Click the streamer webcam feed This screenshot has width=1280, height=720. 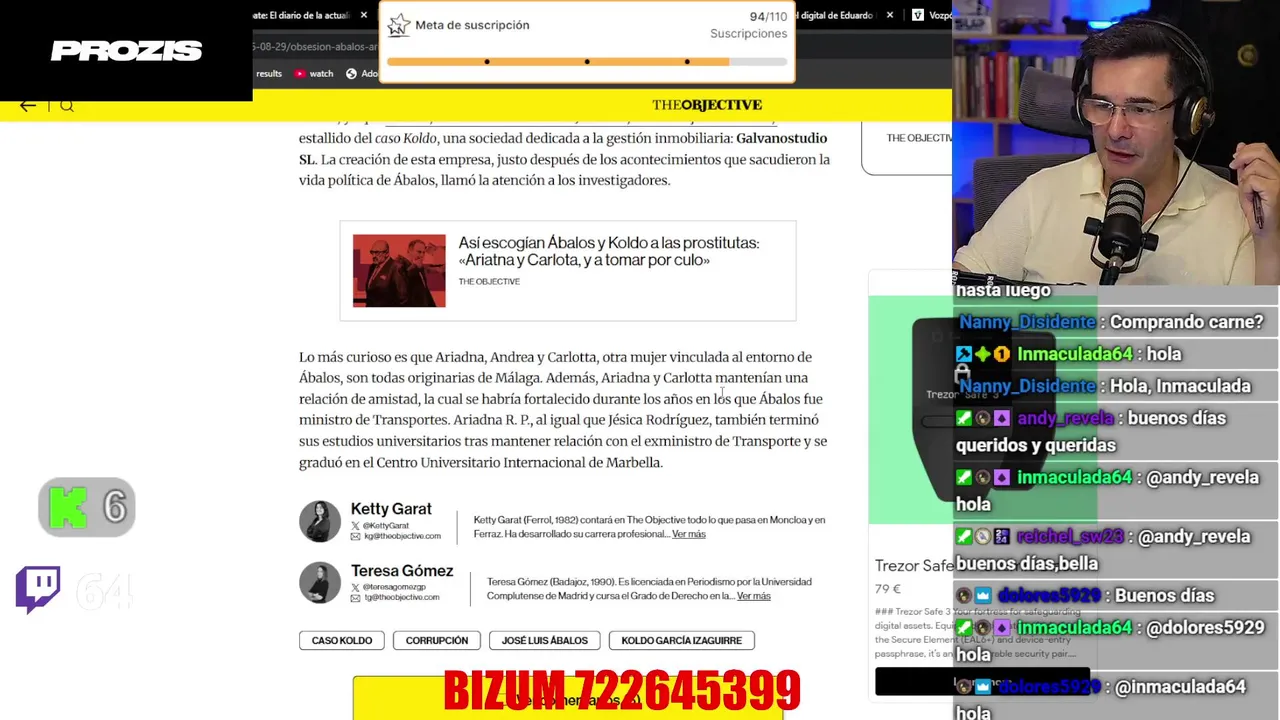pos(1116,142)
